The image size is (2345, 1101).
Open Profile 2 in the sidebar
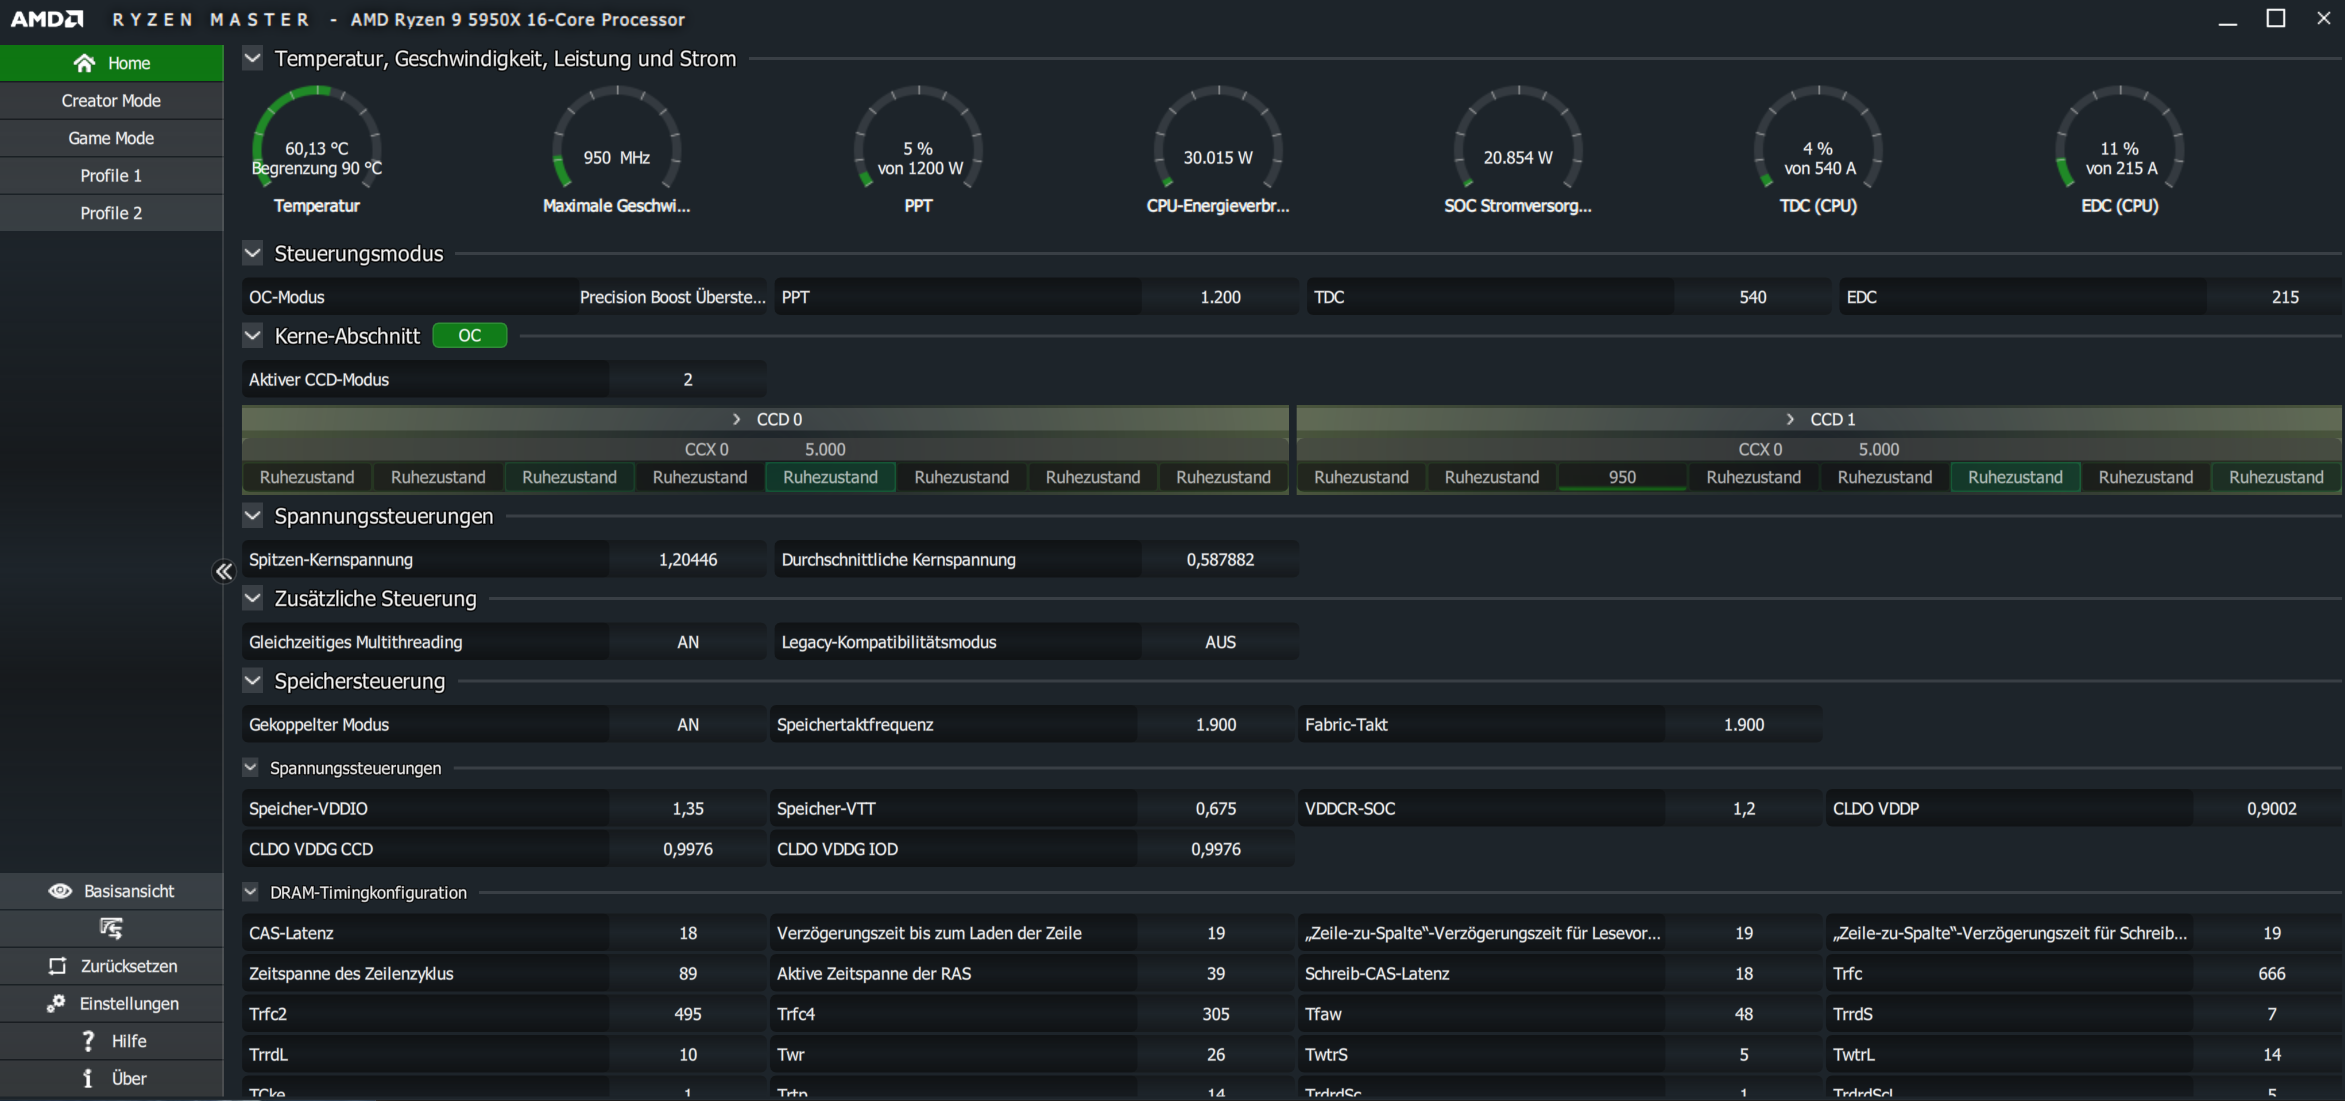click(x=111, y=213)
